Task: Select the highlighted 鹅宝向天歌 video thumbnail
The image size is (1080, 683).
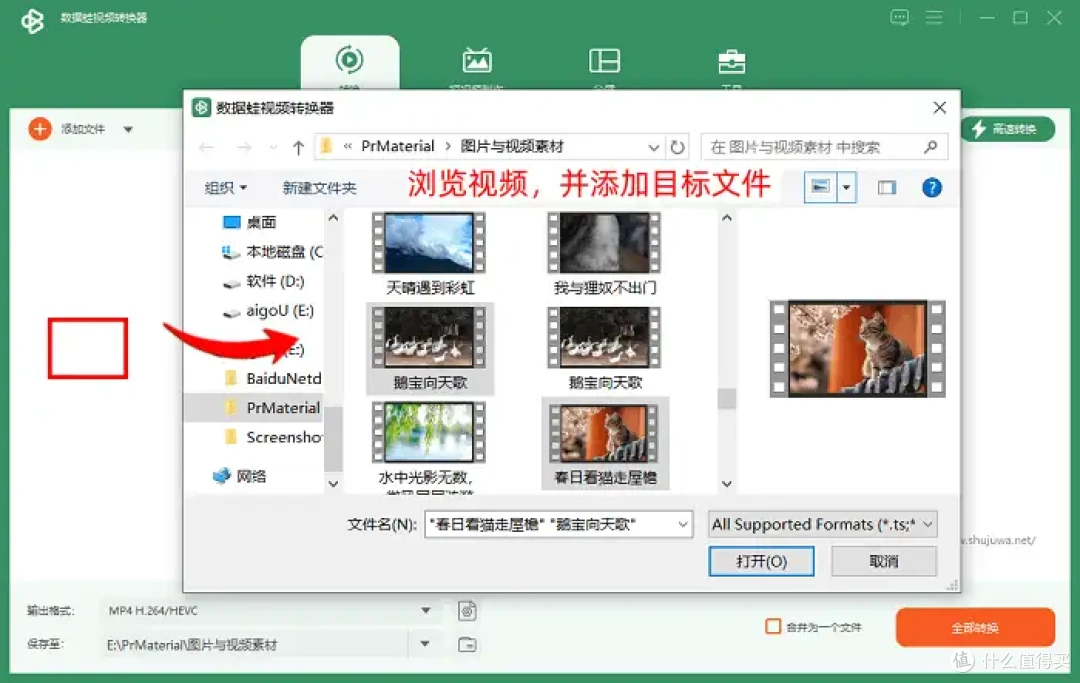Action: (430, 348)
